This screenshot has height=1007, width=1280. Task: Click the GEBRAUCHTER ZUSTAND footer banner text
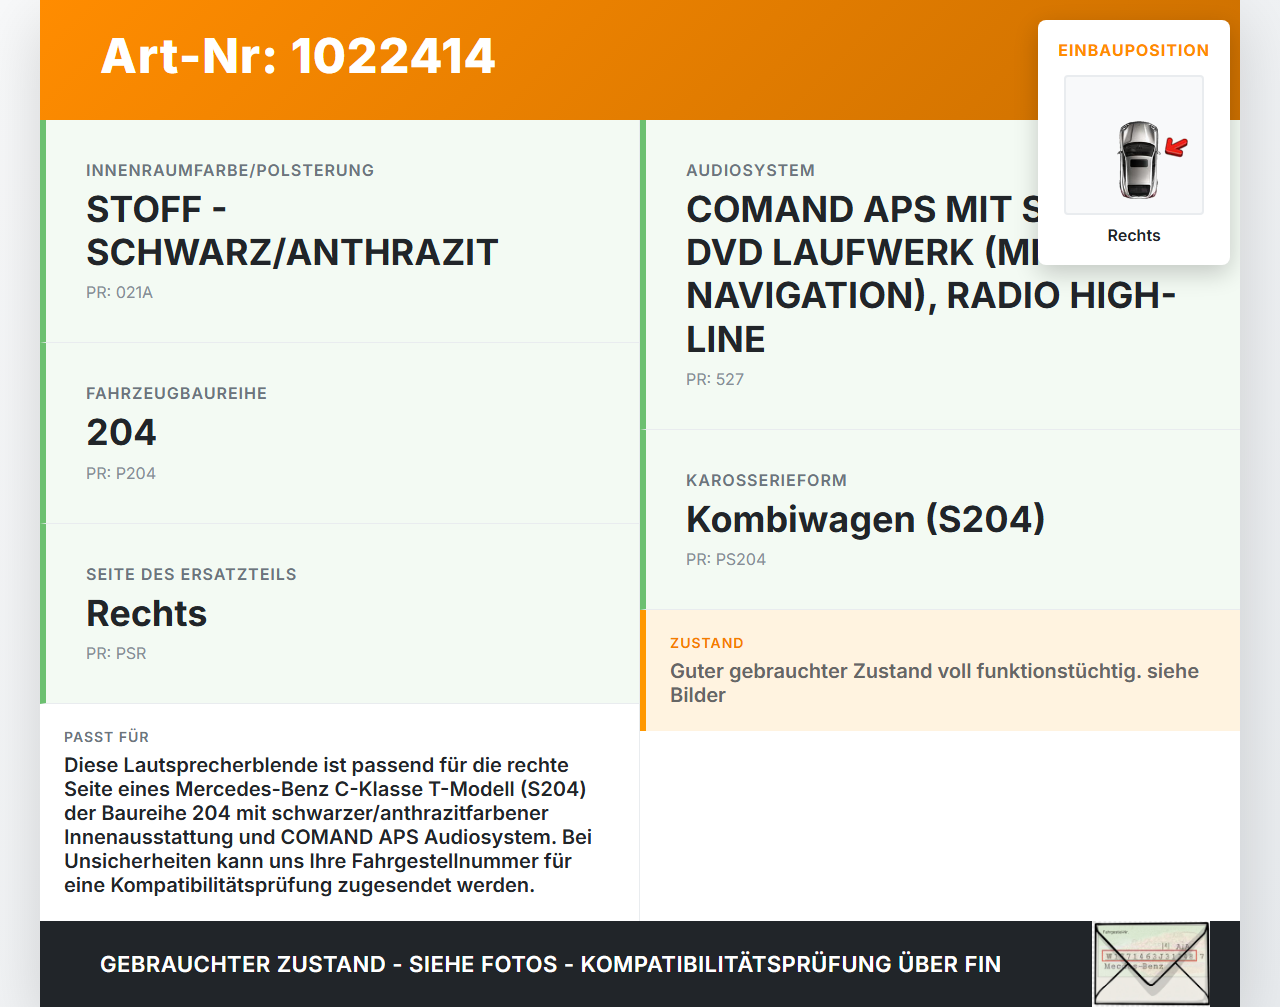coord(550,964)
